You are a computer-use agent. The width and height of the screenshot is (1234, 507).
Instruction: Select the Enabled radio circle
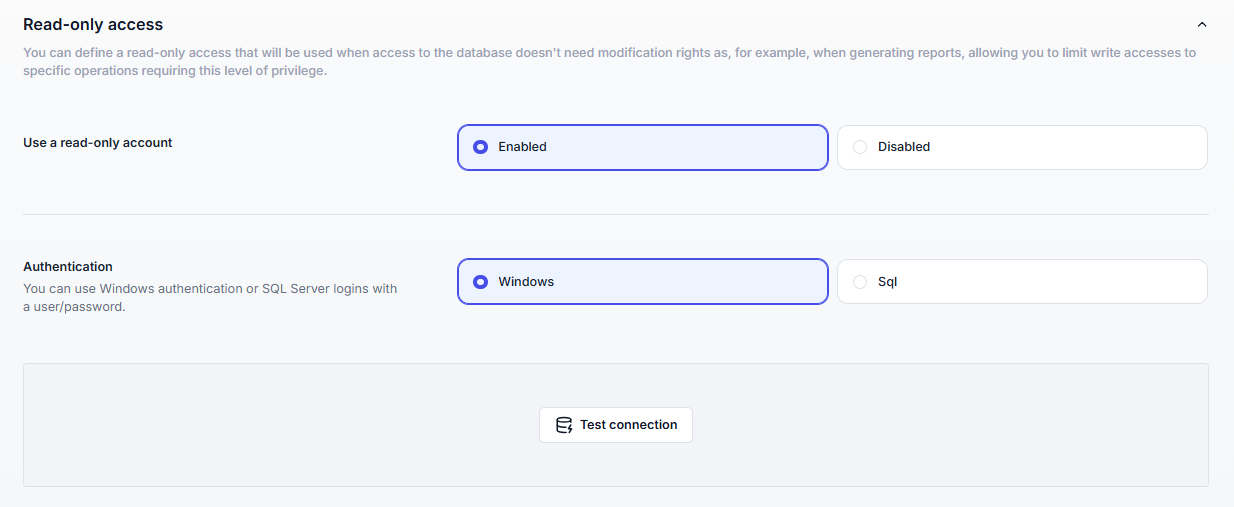(480, 147)
